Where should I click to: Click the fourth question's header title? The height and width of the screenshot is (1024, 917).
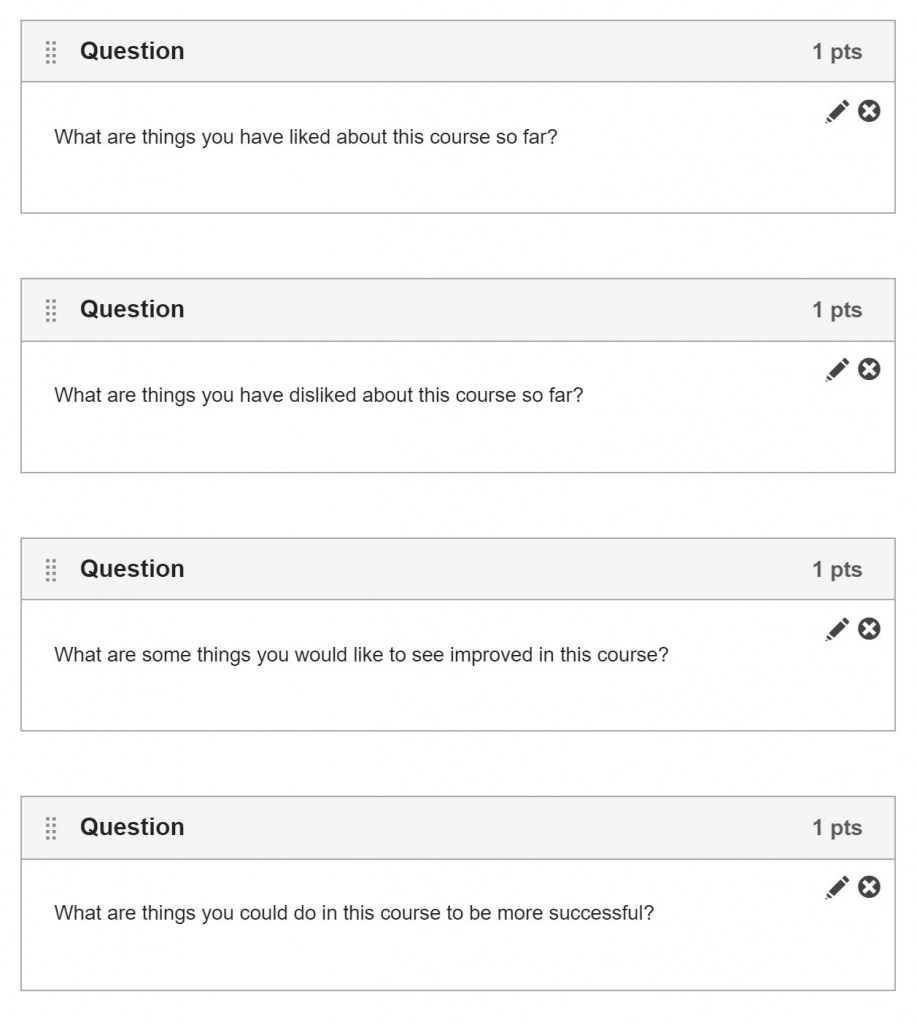tap(132, 827)
